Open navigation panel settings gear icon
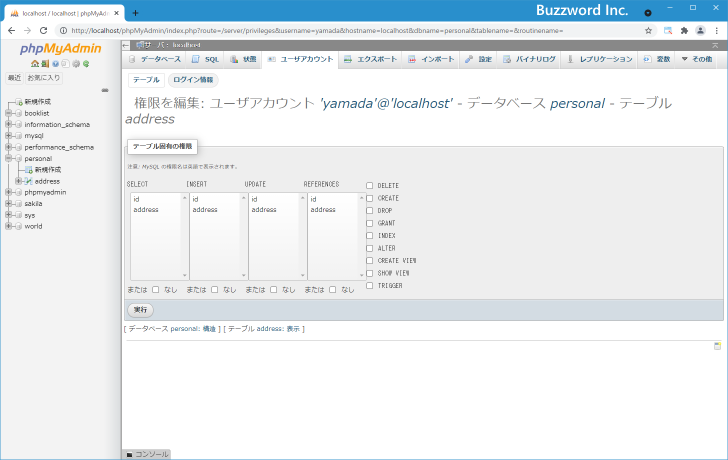The width and height of the screenshot is (728, 460). tap(76, 64)
